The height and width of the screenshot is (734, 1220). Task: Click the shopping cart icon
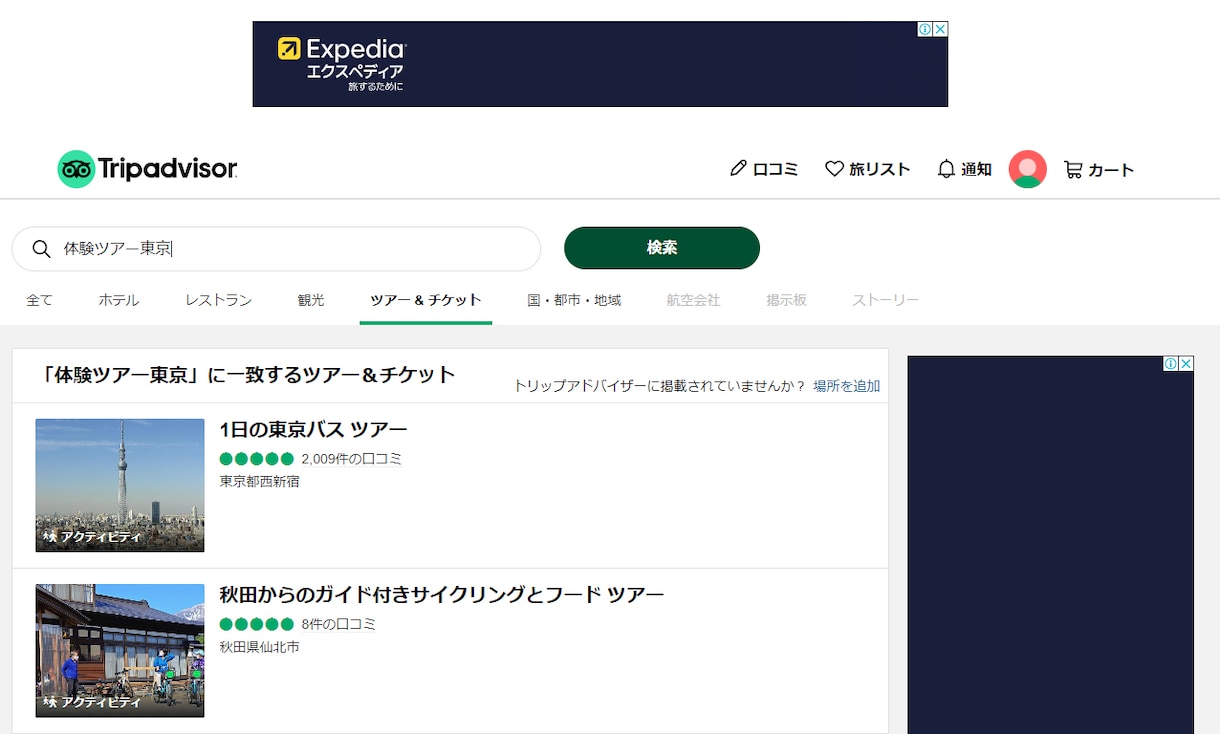[x=1073, y=169]
